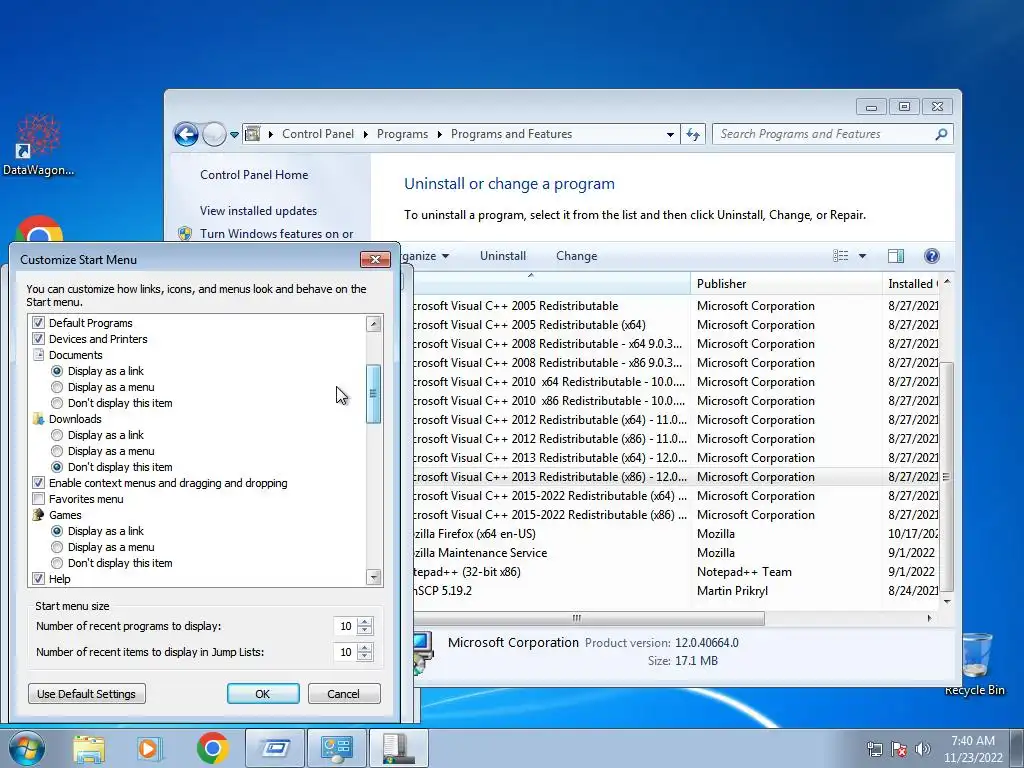The height and width of the screenshot is (768, 1024).
Task: Expand arrow after Control Panel breadcrumb
Action: [365, 135]
